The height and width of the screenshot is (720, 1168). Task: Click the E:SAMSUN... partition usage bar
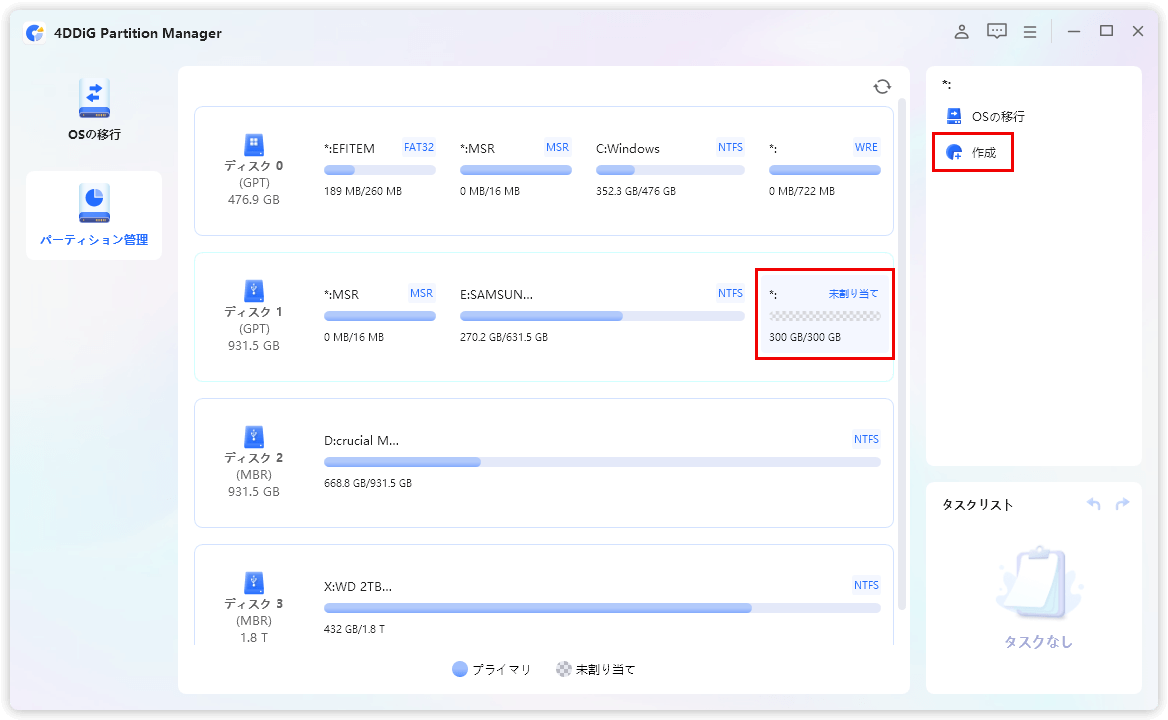pyautogui.click(x=603, y=316)
